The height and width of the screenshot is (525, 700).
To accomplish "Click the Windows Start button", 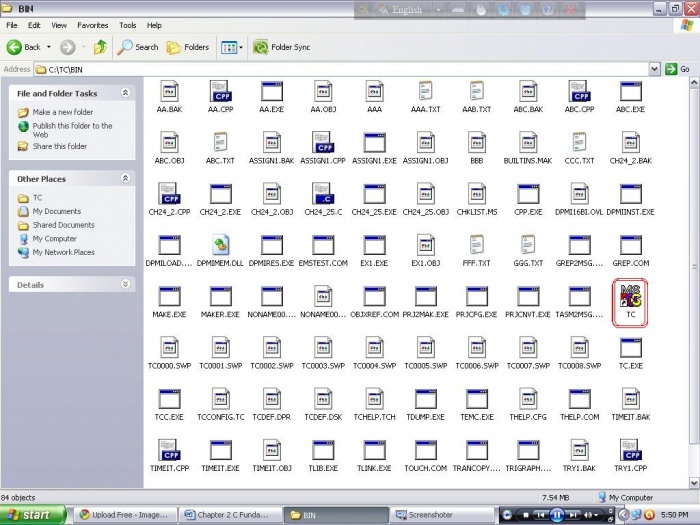I will point(35,515).
